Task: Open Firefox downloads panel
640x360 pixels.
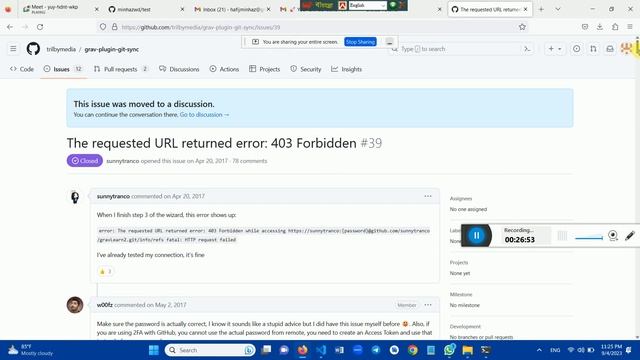Action: click(x=600, y=27)
